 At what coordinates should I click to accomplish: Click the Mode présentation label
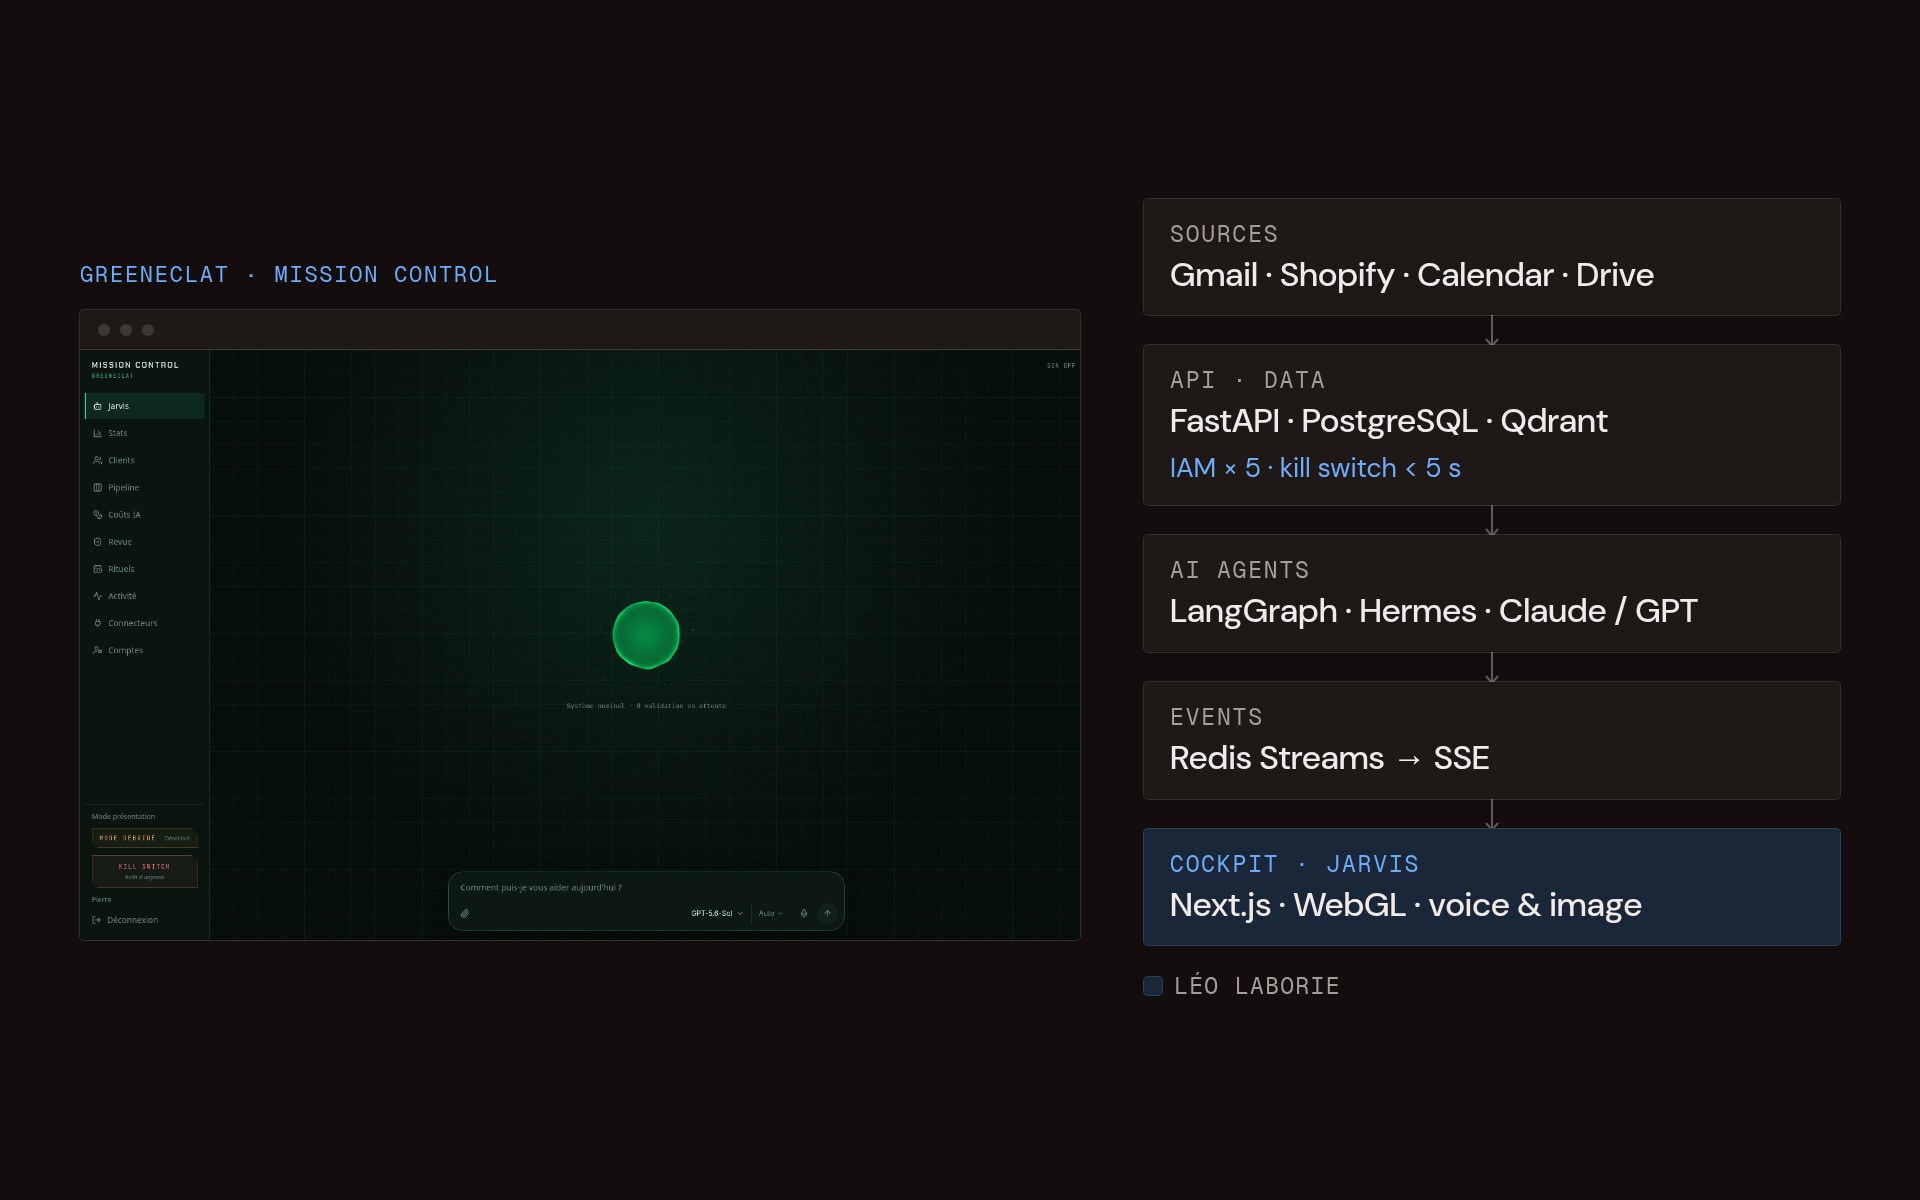tap(123, 816)
